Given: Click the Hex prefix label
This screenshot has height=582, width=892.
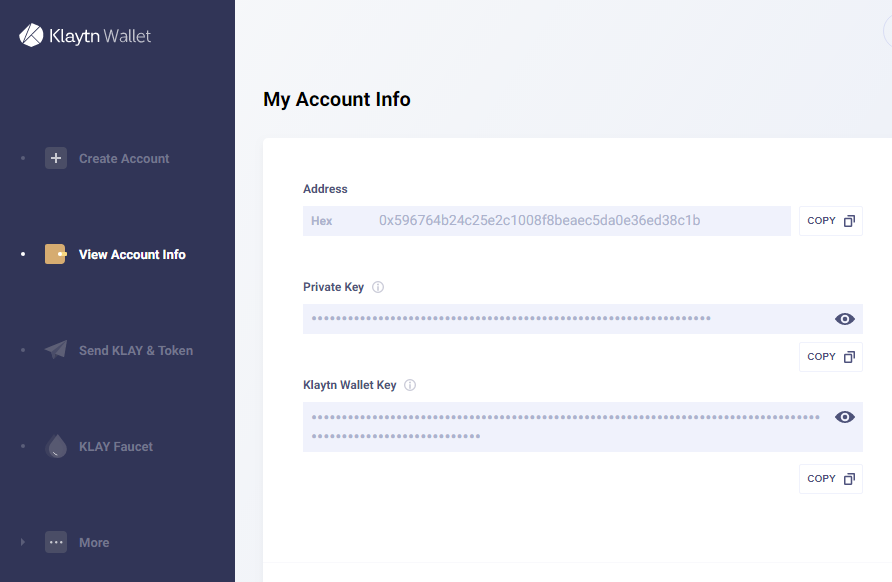Looking at the screenshot, I should [321, 221].
